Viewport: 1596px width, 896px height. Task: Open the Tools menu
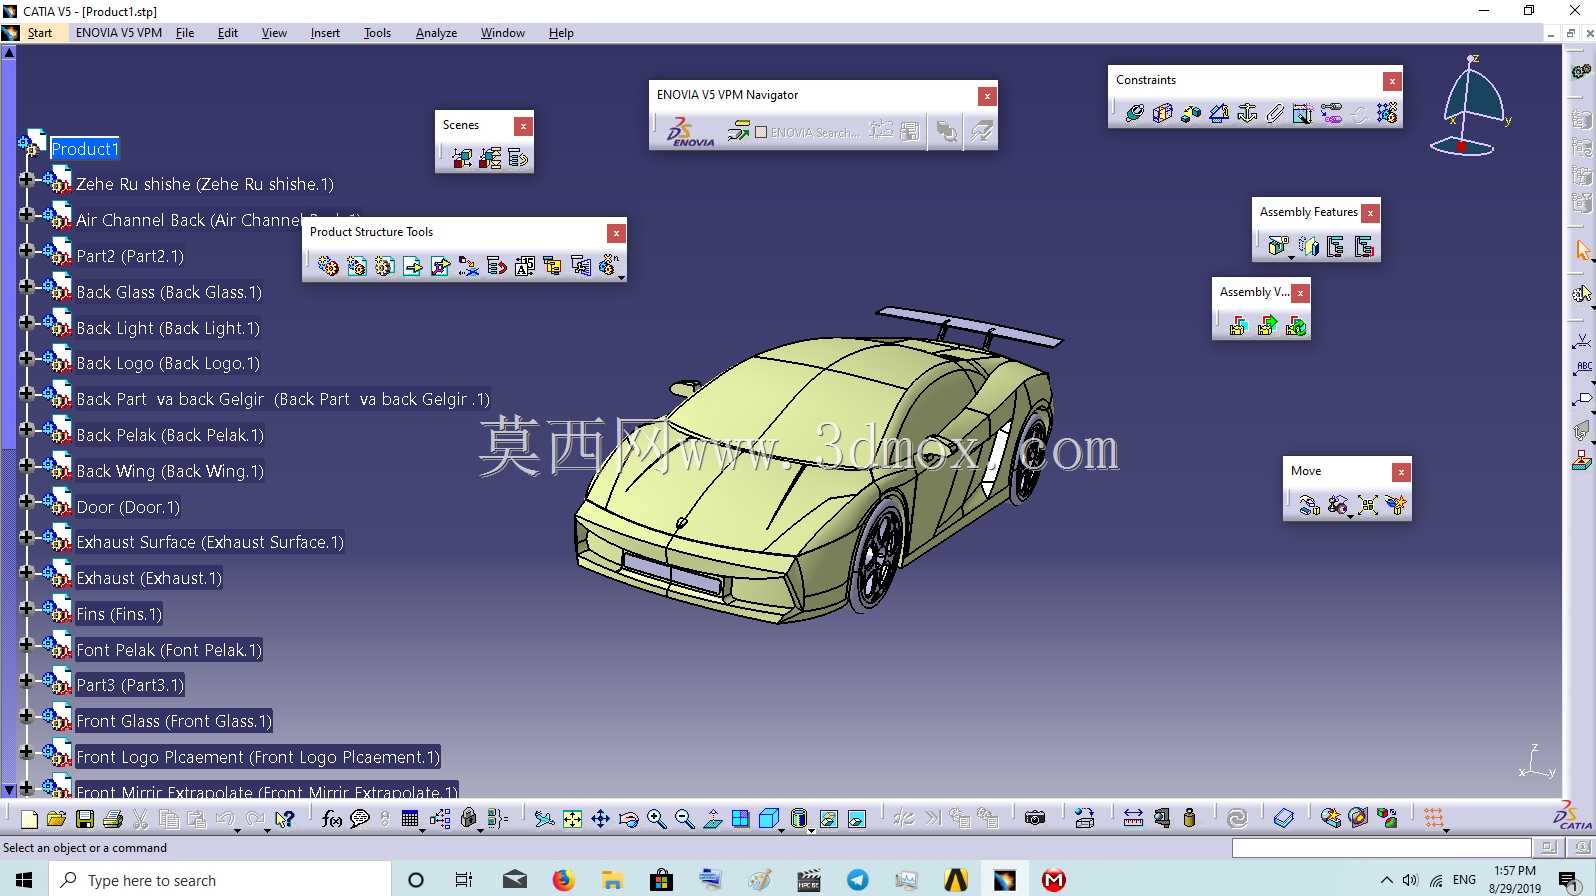point(377,33)
